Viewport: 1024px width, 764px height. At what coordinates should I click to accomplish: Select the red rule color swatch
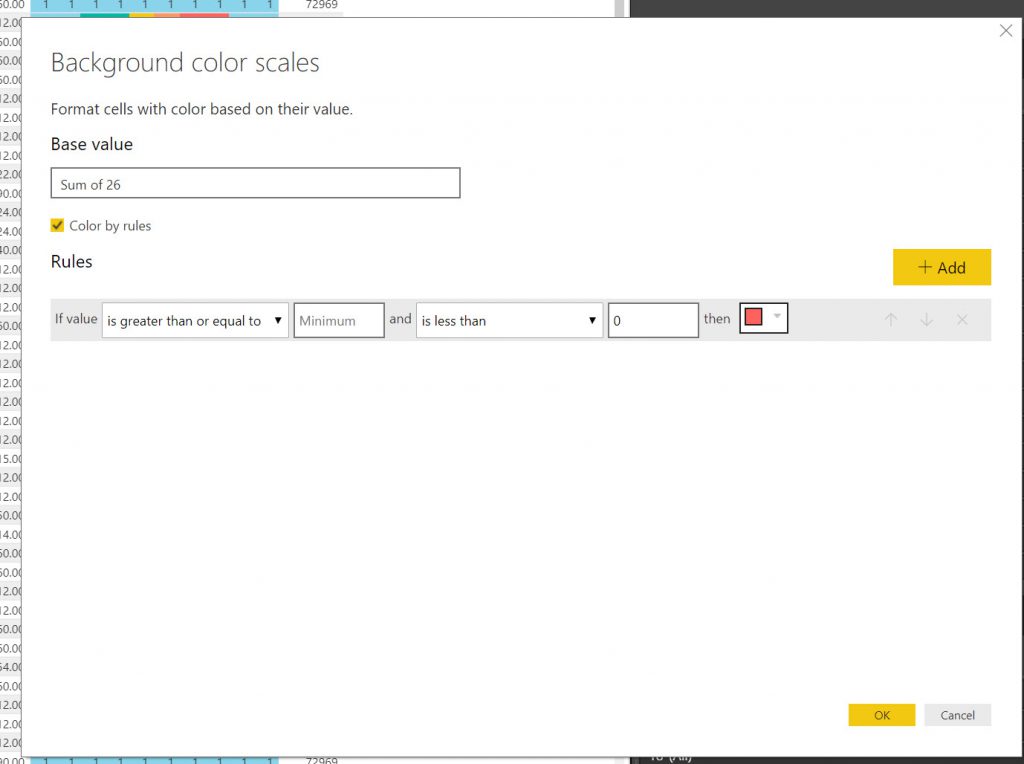click(x=754, y=318)
